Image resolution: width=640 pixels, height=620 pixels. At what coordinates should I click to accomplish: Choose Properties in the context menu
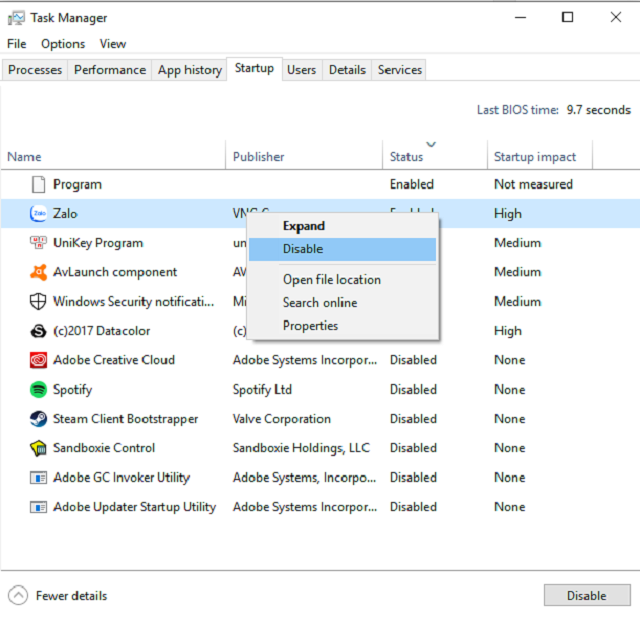(342, 326)
